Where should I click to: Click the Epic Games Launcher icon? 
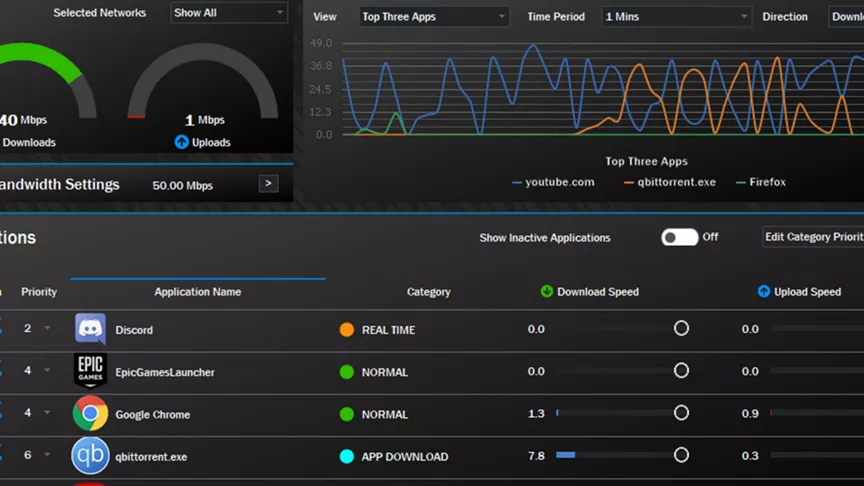click(x=90, y=371)
